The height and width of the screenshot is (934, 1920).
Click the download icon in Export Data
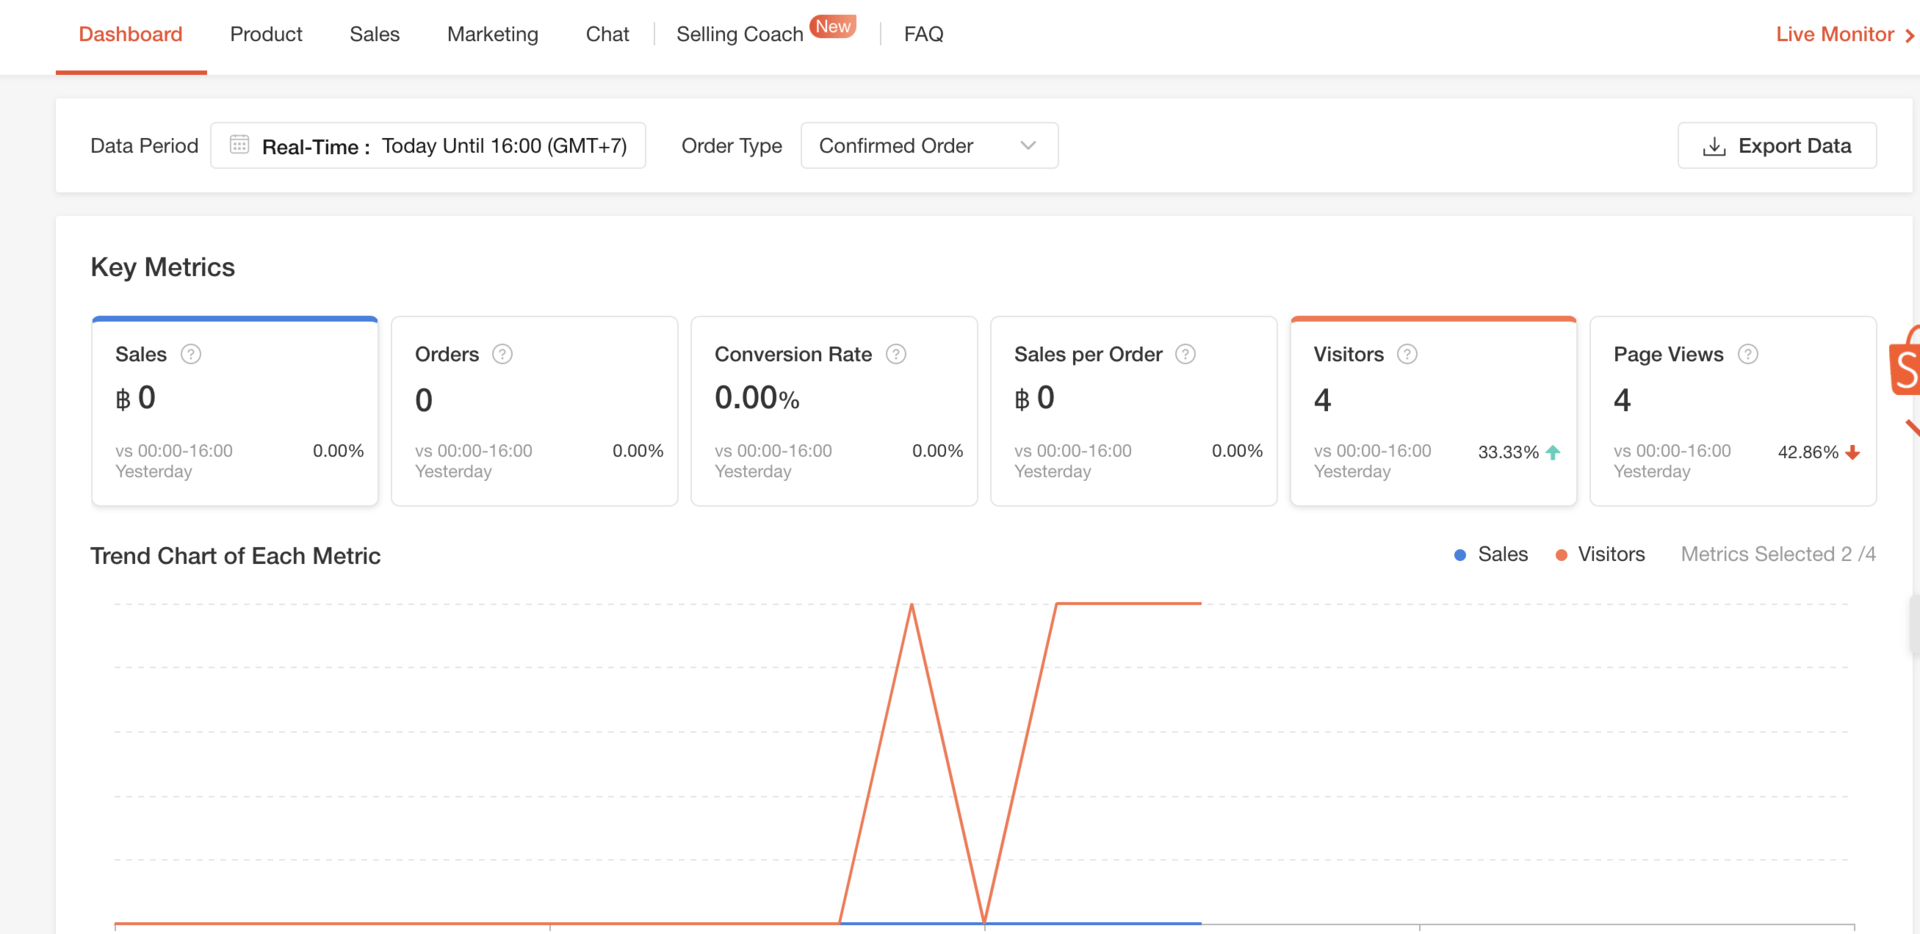[1714, 146]
